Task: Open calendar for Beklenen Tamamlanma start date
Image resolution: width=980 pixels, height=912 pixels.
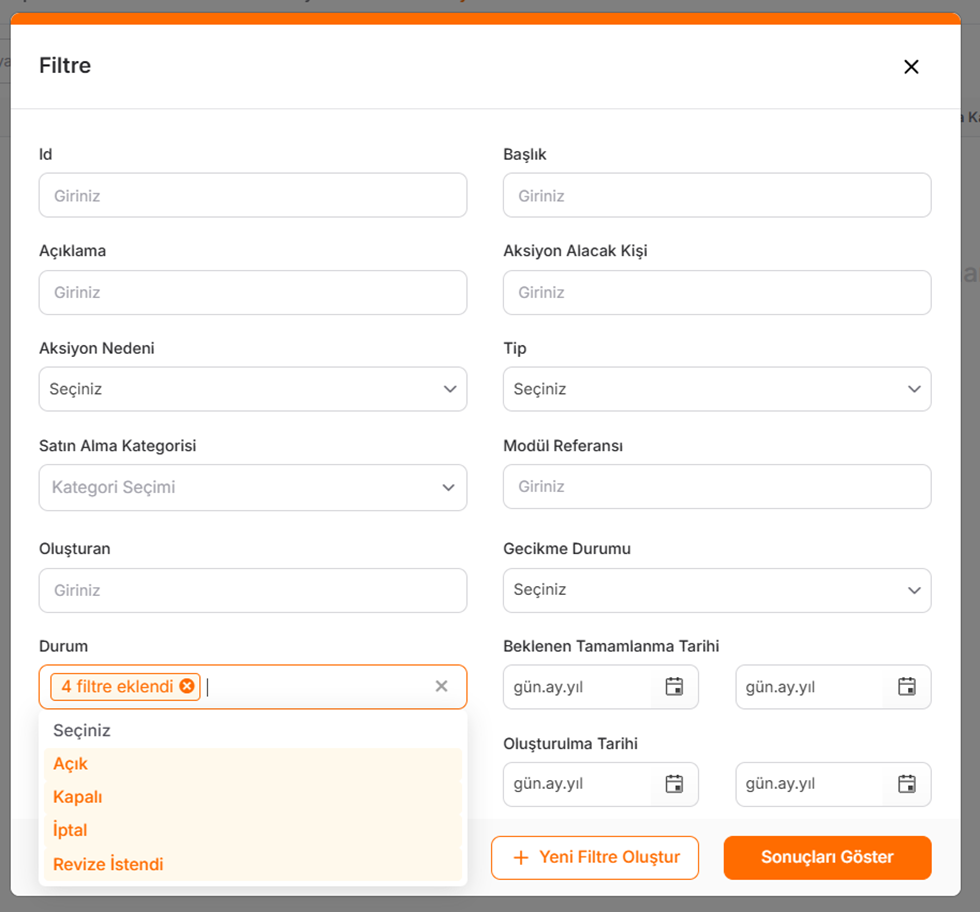Action: coord(674,686)
